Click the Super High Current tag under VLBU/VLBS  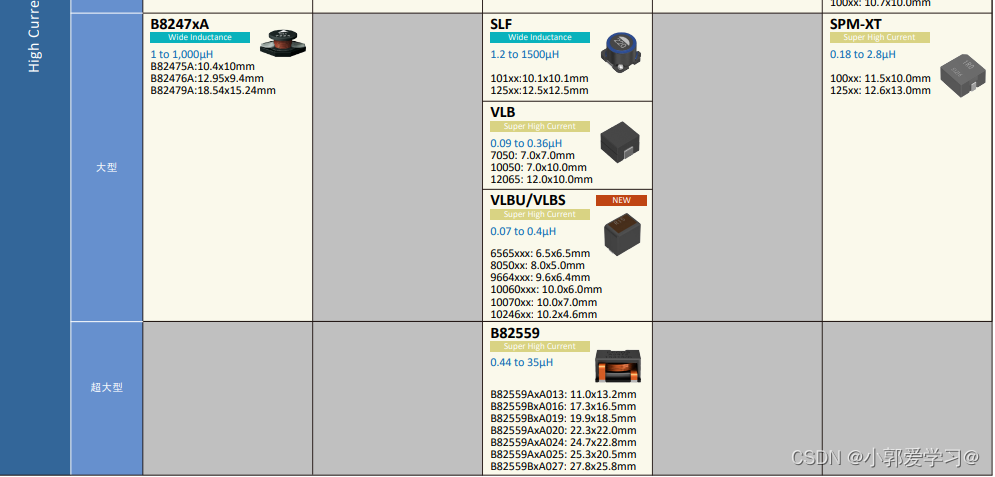click(x=540, y=214)
